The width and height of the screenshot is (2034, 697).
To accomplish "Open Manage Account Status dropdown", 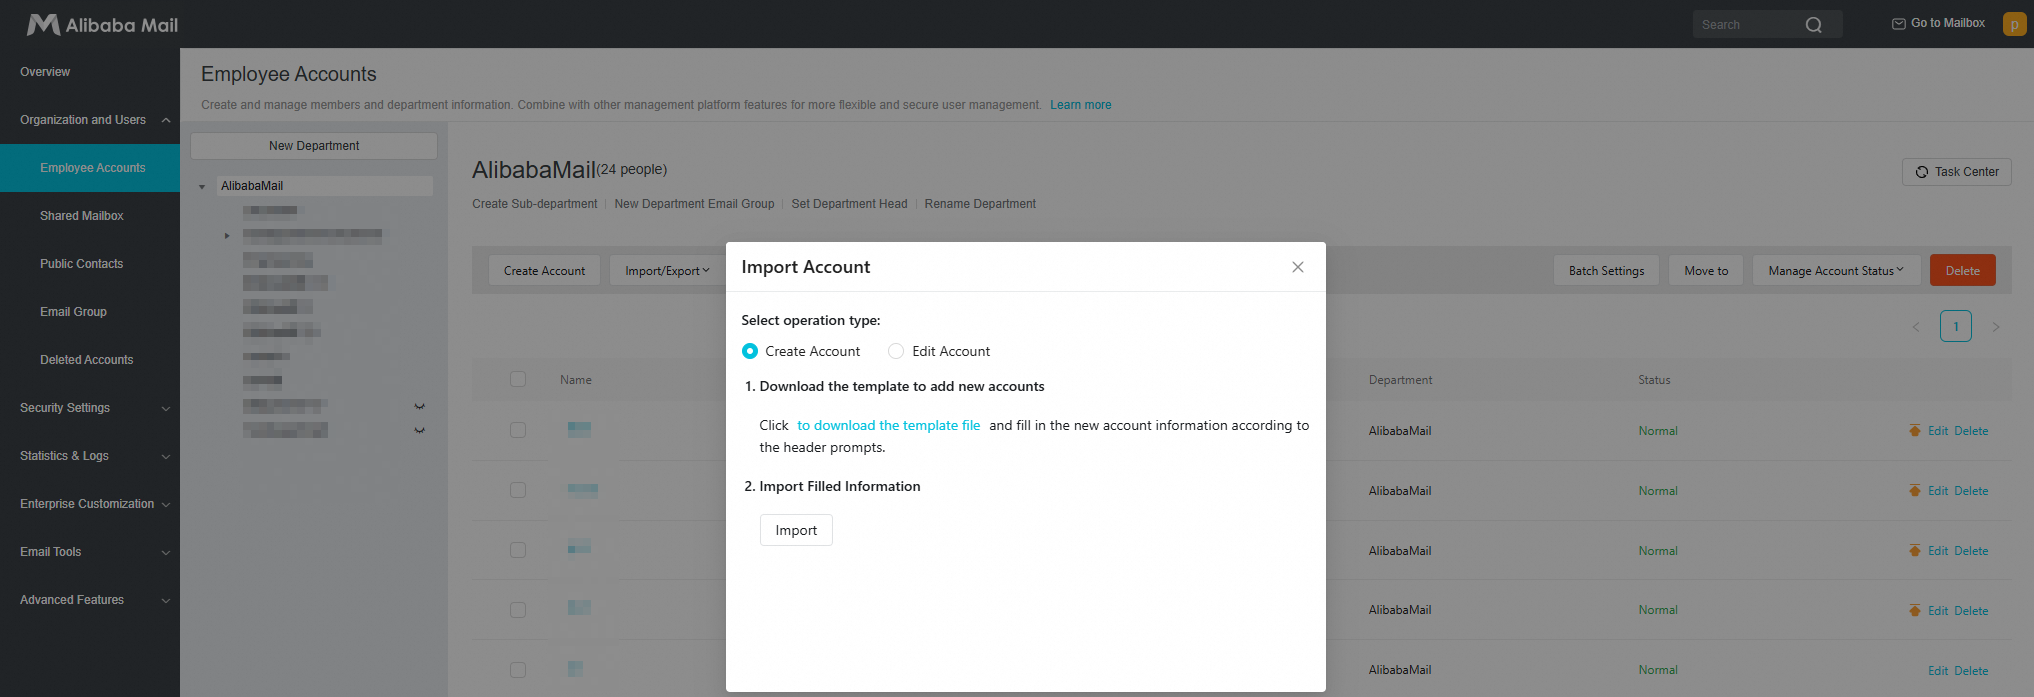I will click(1836, 270).
